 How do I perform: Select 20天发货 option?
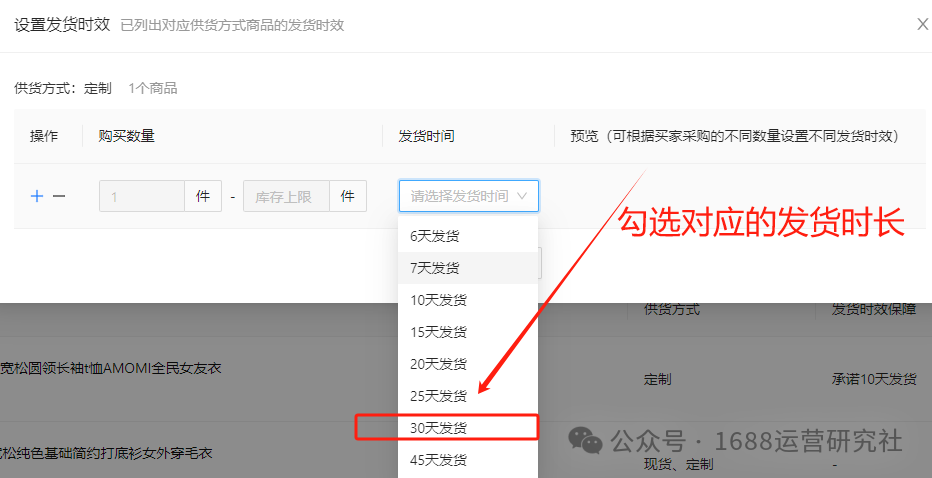point(468,364)
